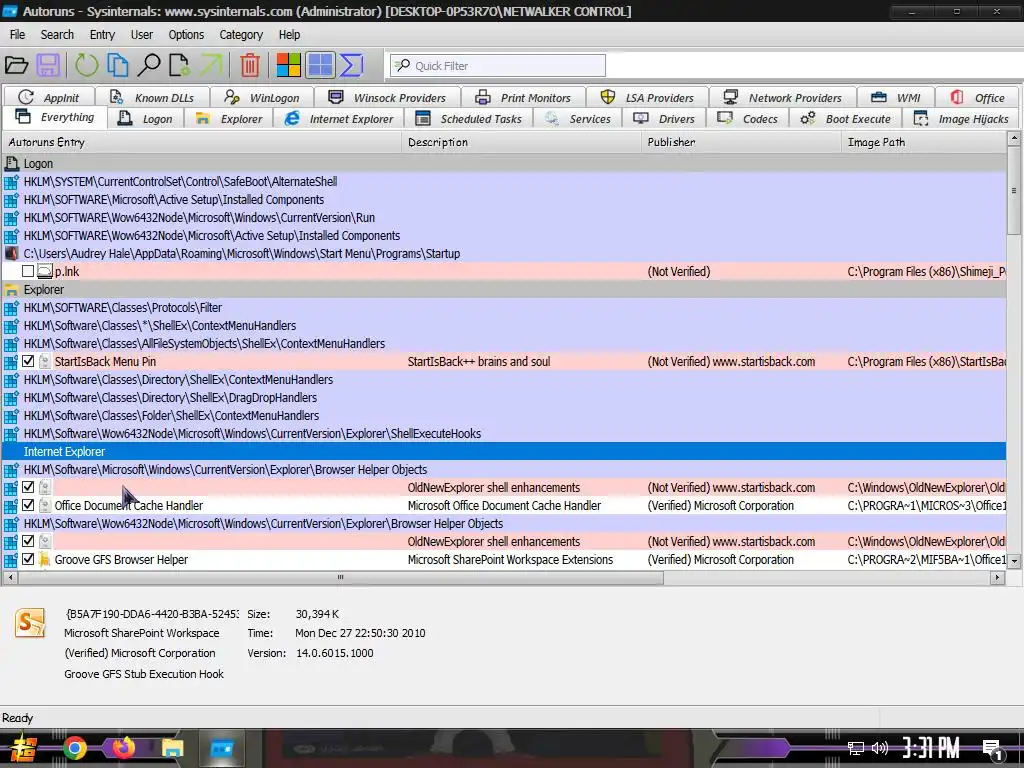
Task: Uncheck unnamed OldNewExplorer entry above Office Document Cache Handler
Action: pos(28,487)
